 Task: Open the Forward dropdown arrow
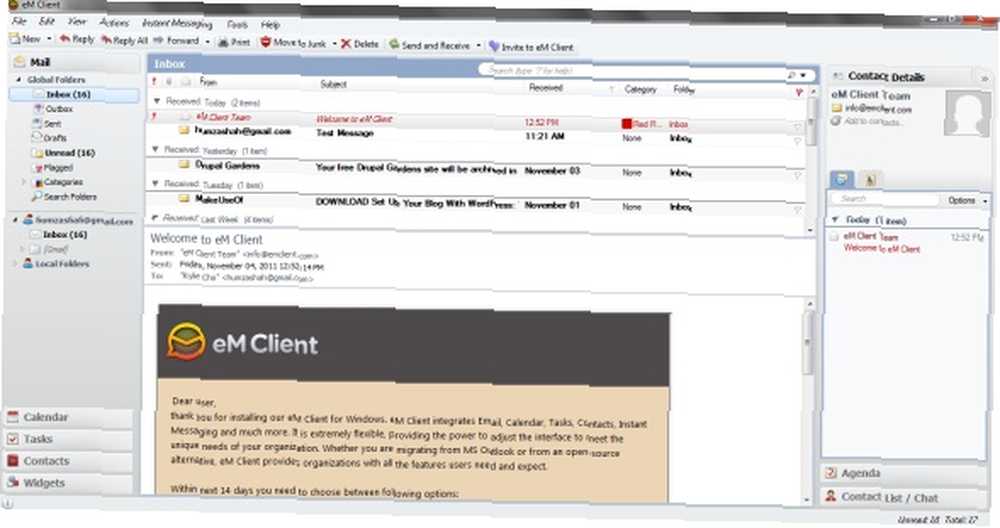pyautogui.click(x=207, y=41)
